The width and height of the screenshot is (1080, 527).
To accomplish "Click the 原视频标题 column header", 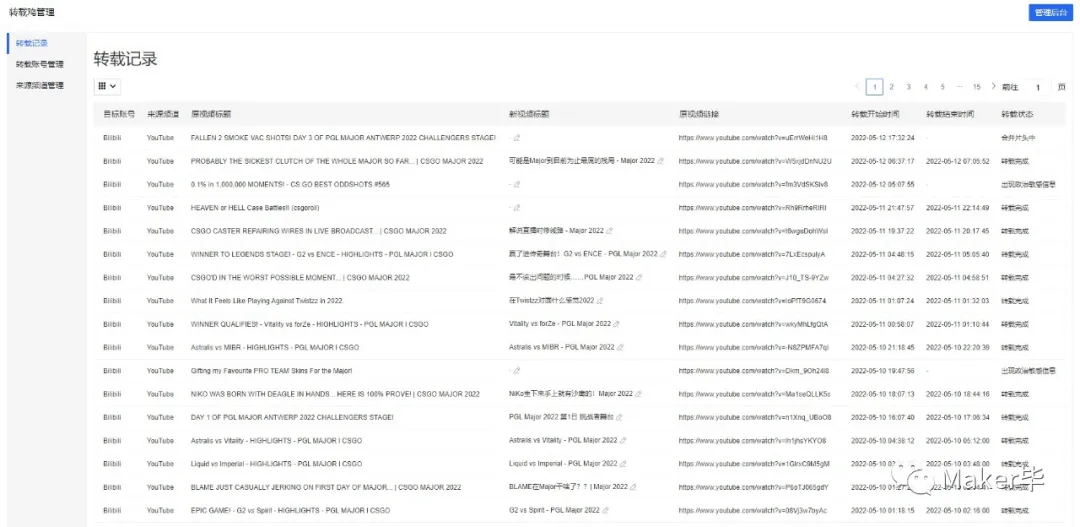I will coord(211,114).
